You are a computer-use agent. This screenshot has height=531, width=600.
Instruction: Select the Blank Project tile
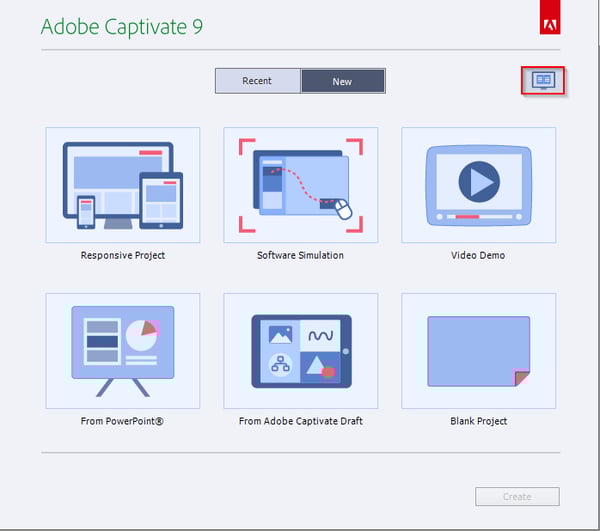coord(479,351)
